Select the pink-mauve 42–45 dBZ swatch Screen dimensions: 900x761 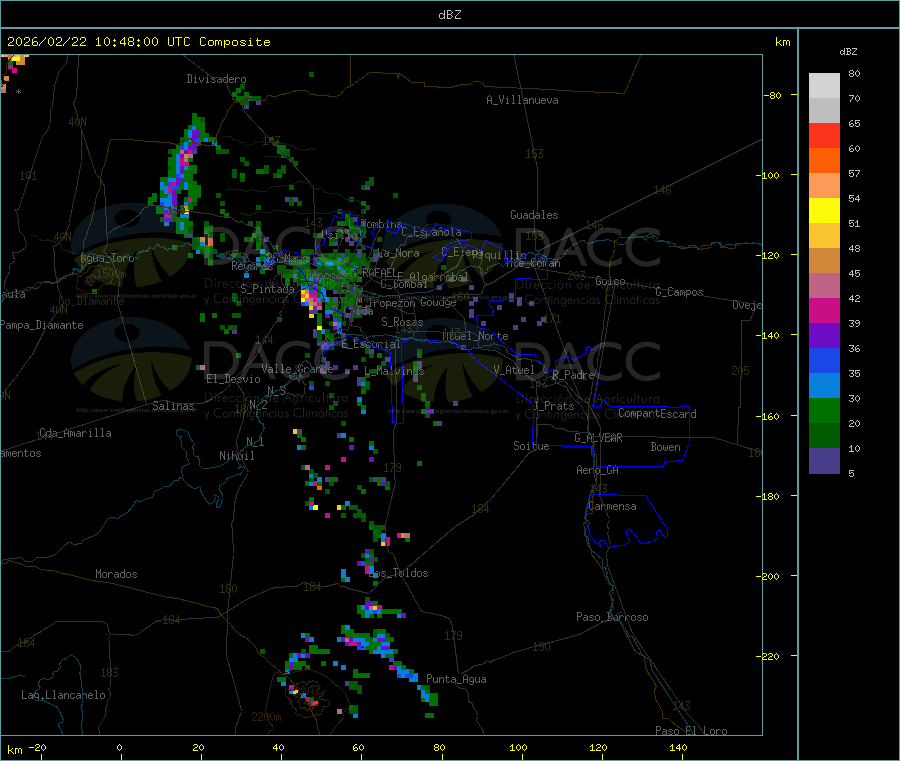click(x=824, y=286)
